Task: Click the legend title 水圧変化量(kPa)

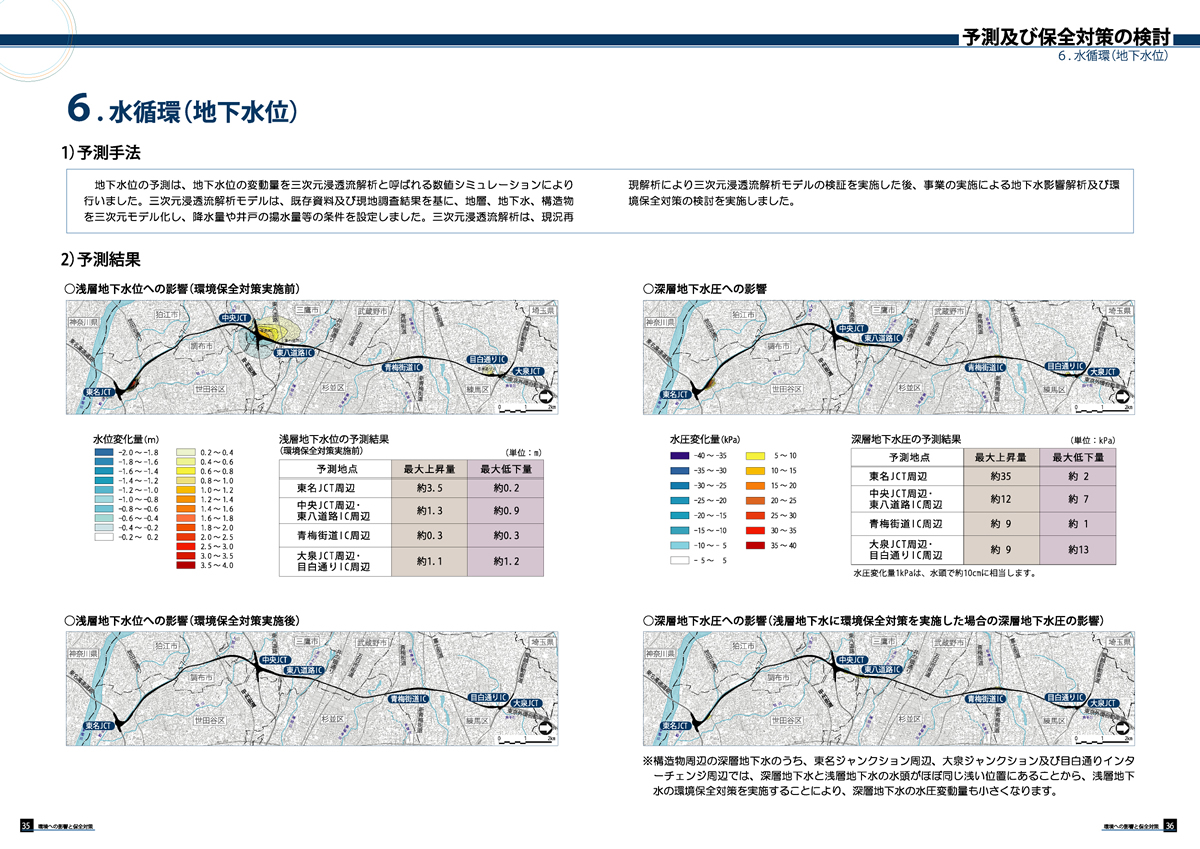Action: click(704, 439)
